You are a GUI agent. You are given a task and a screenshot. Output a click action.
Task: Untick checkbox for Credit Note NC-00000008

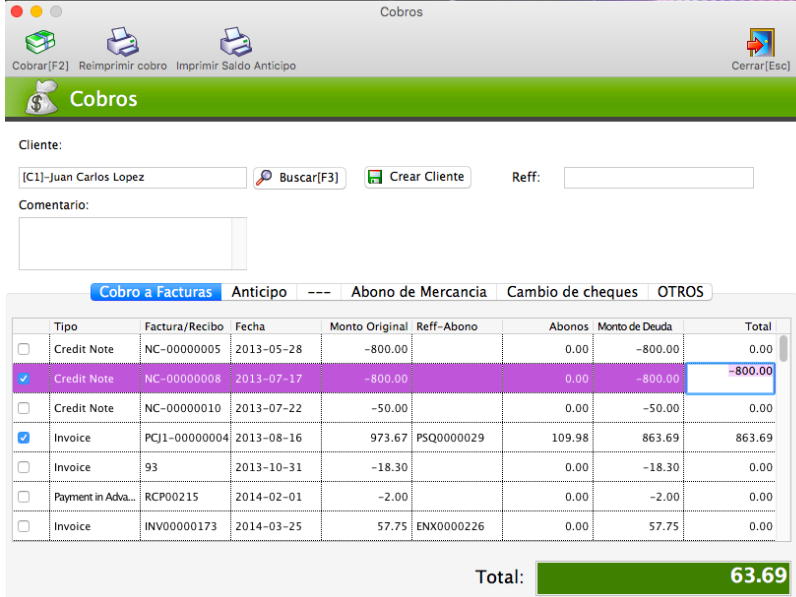23,379
